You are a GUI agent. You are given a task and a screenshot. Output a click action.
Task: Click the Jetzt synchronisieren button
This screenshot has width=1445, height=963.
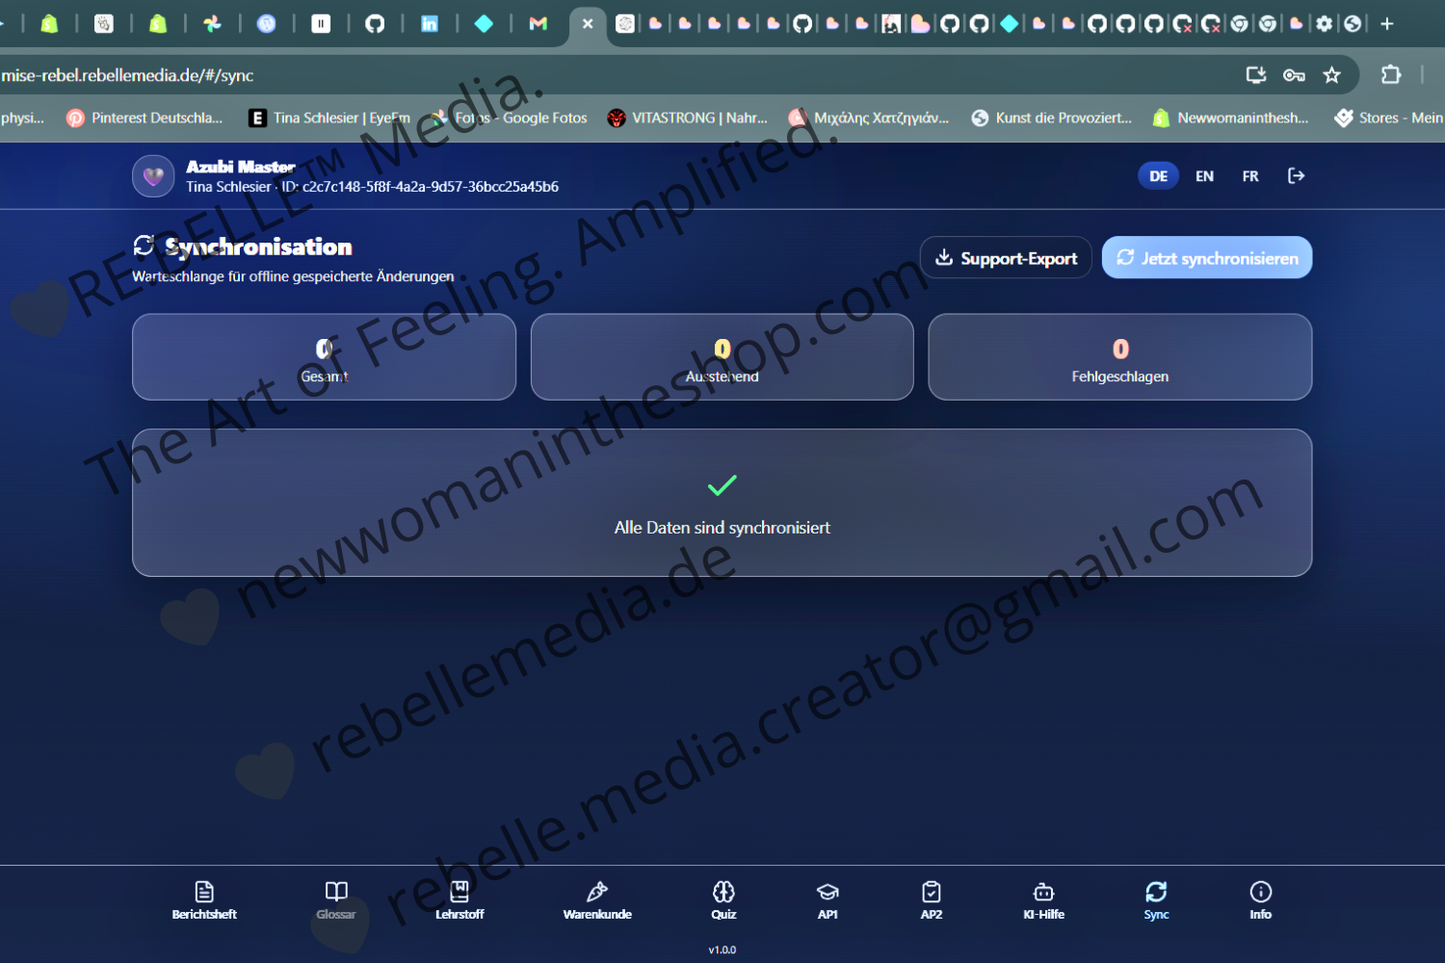pos(1206,257)
